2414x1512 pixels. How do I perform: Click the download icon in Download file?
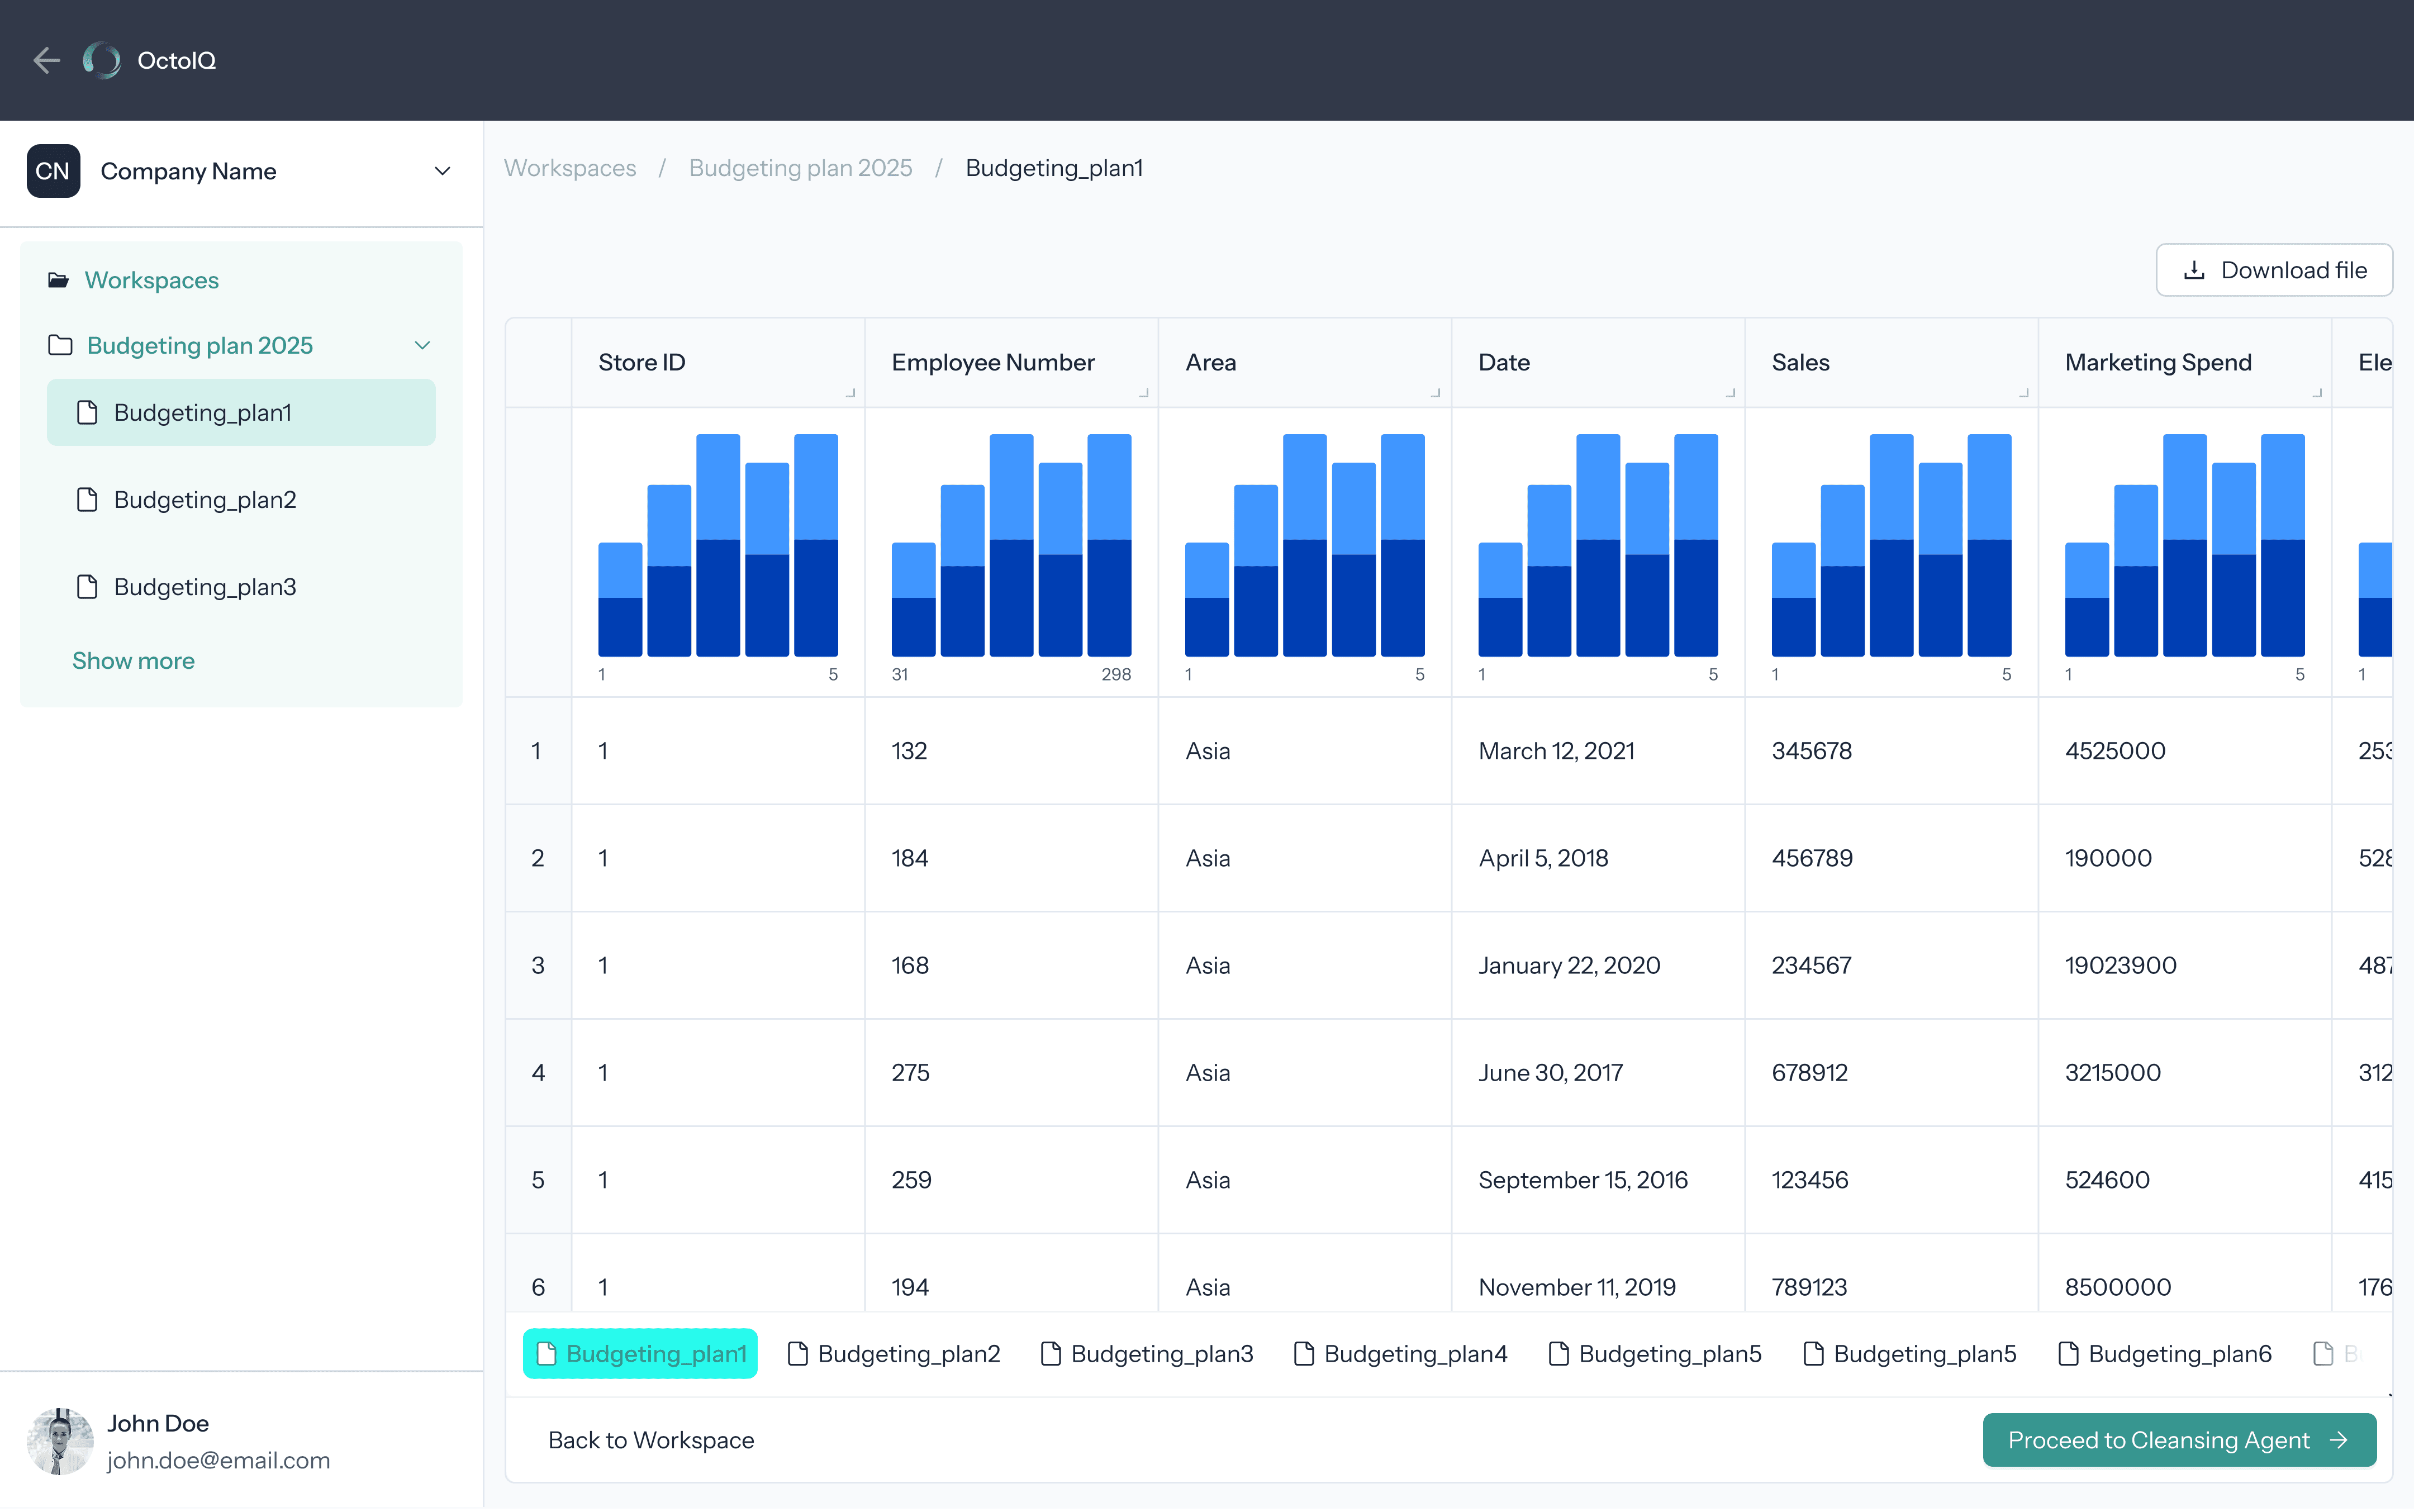(2194, 270)
